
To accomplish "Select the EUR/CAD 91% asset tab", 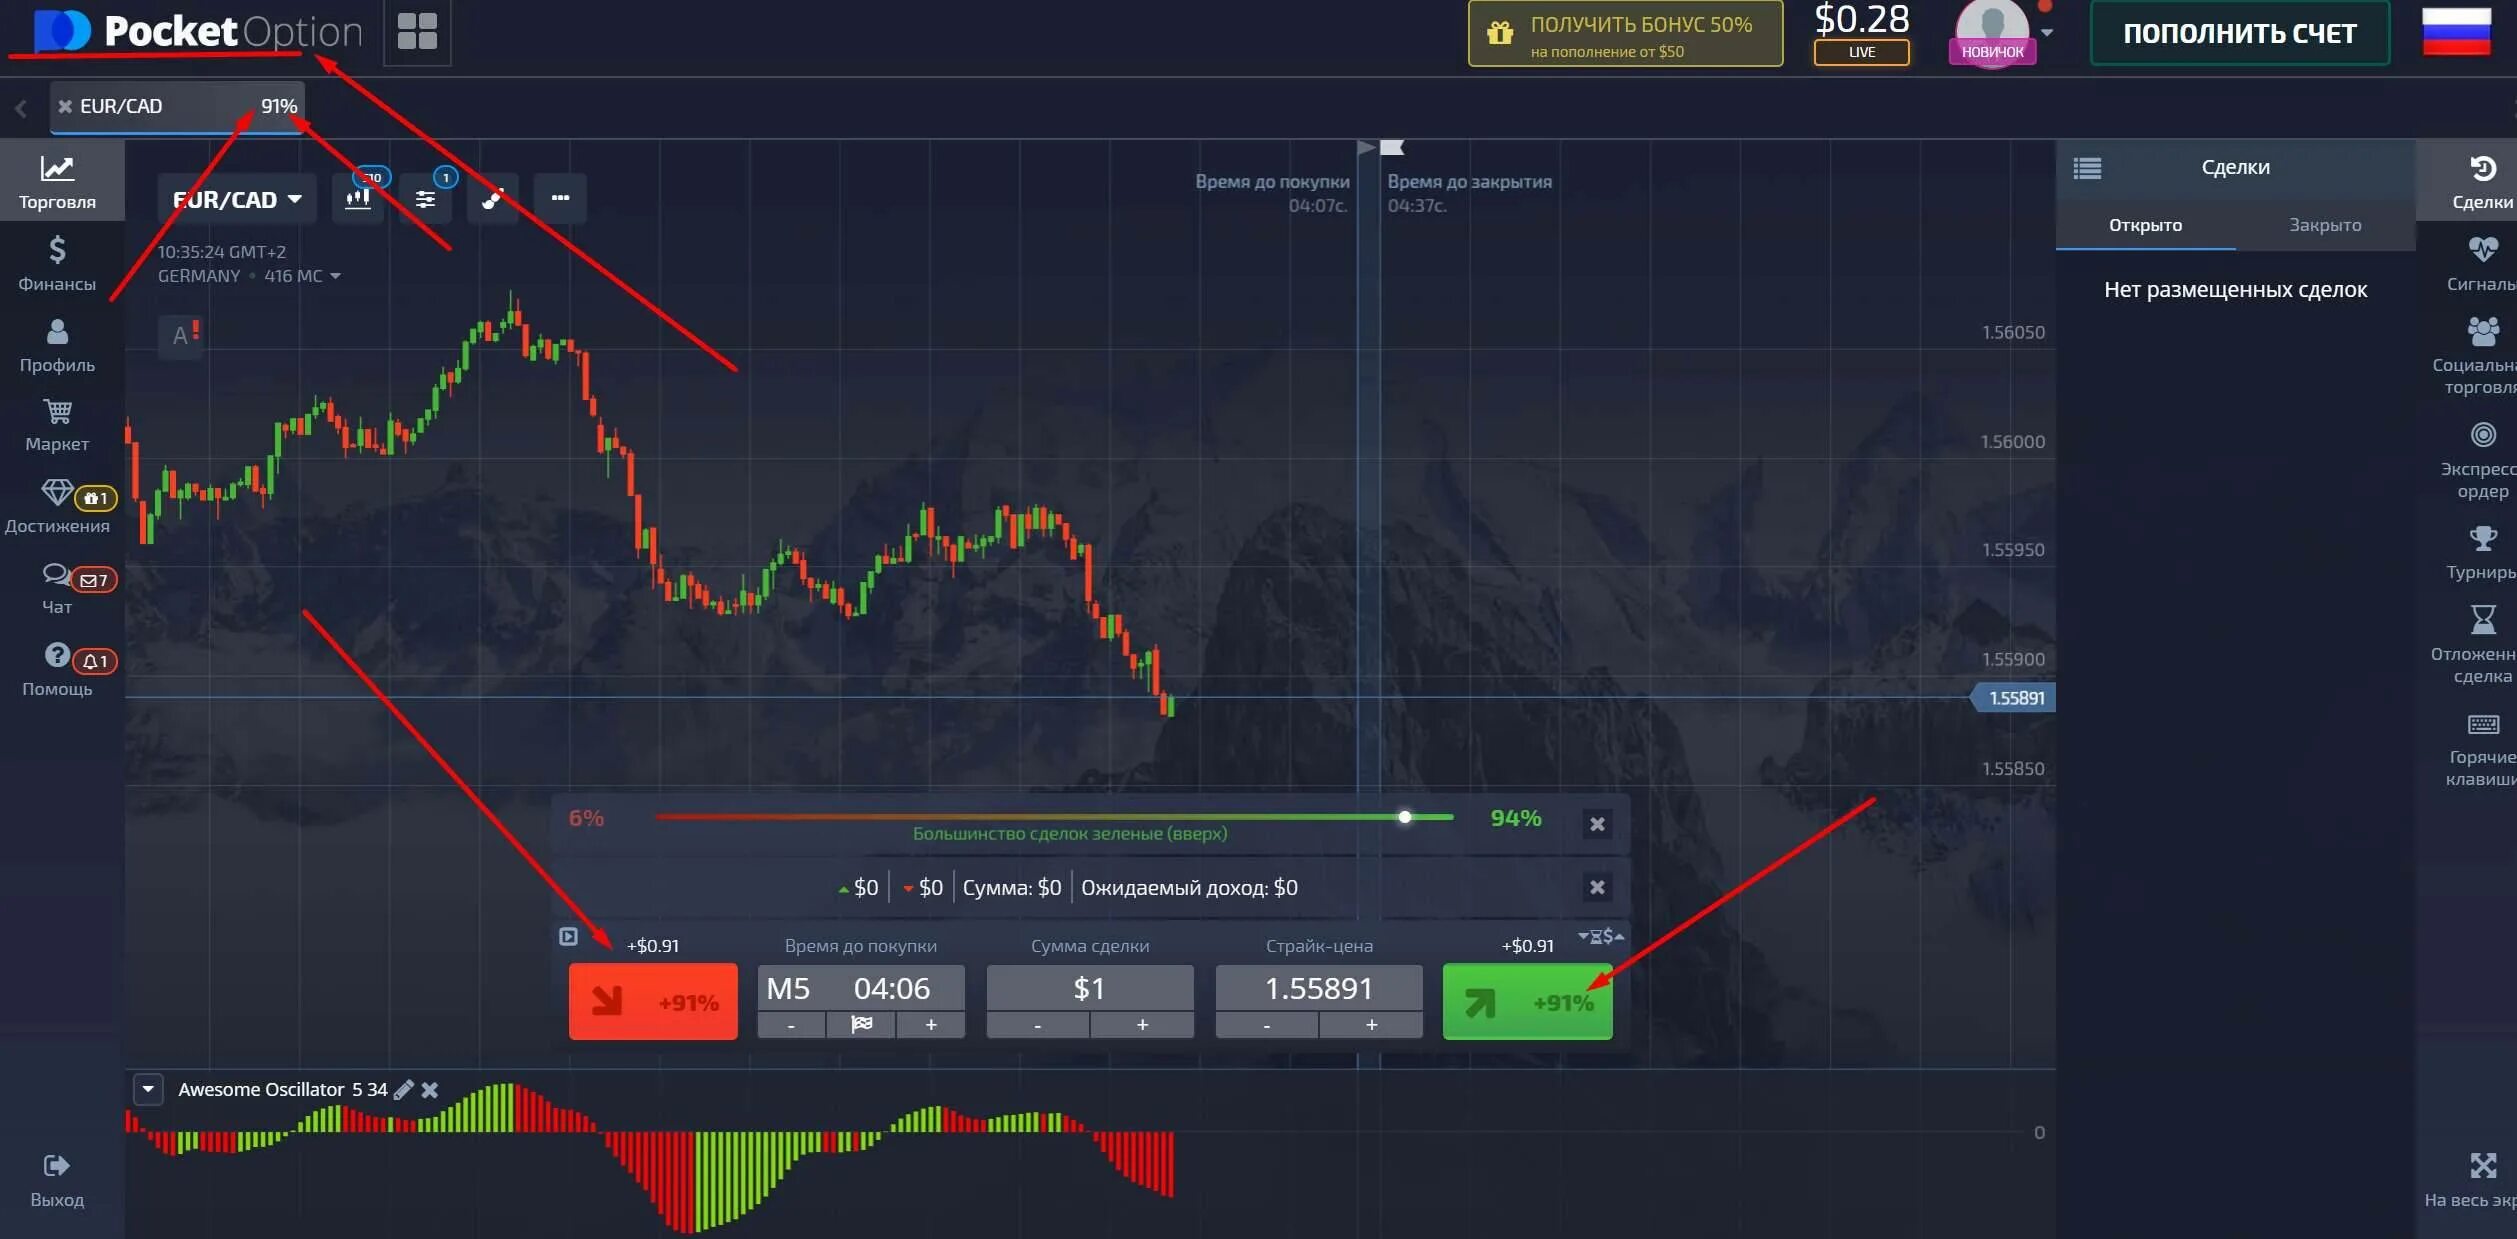I will (x=178, y=106).
